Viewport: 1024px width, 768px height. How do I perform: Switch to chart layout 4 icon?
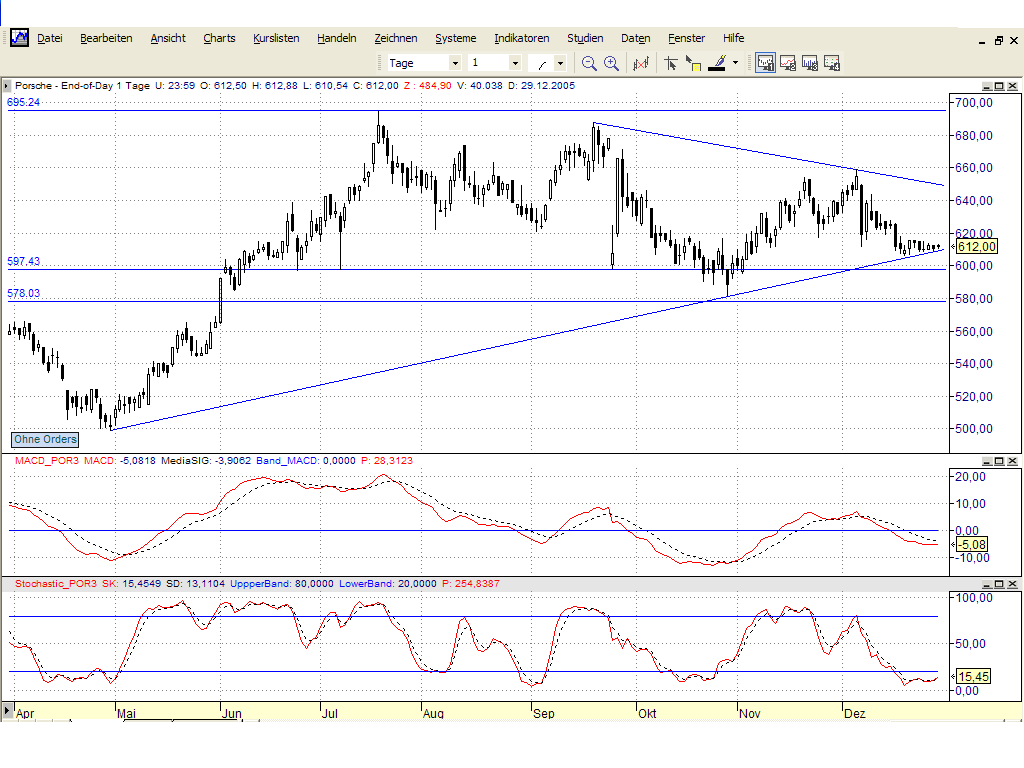click(x=831, y=62)
